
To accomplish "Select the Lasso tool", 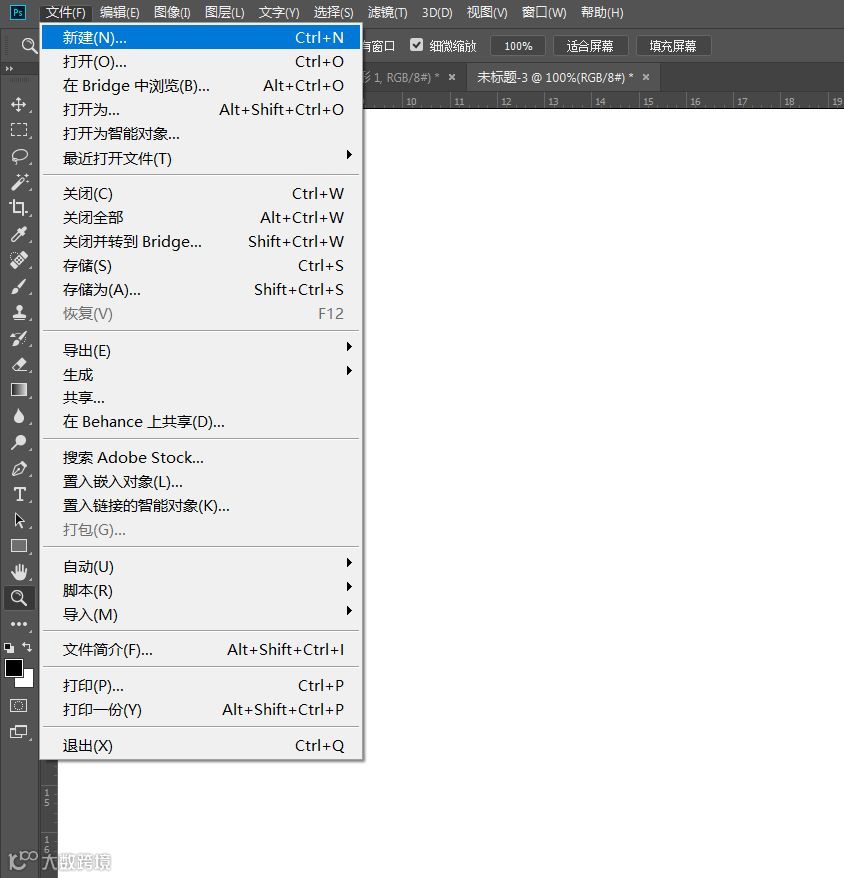I will (19, 156).
